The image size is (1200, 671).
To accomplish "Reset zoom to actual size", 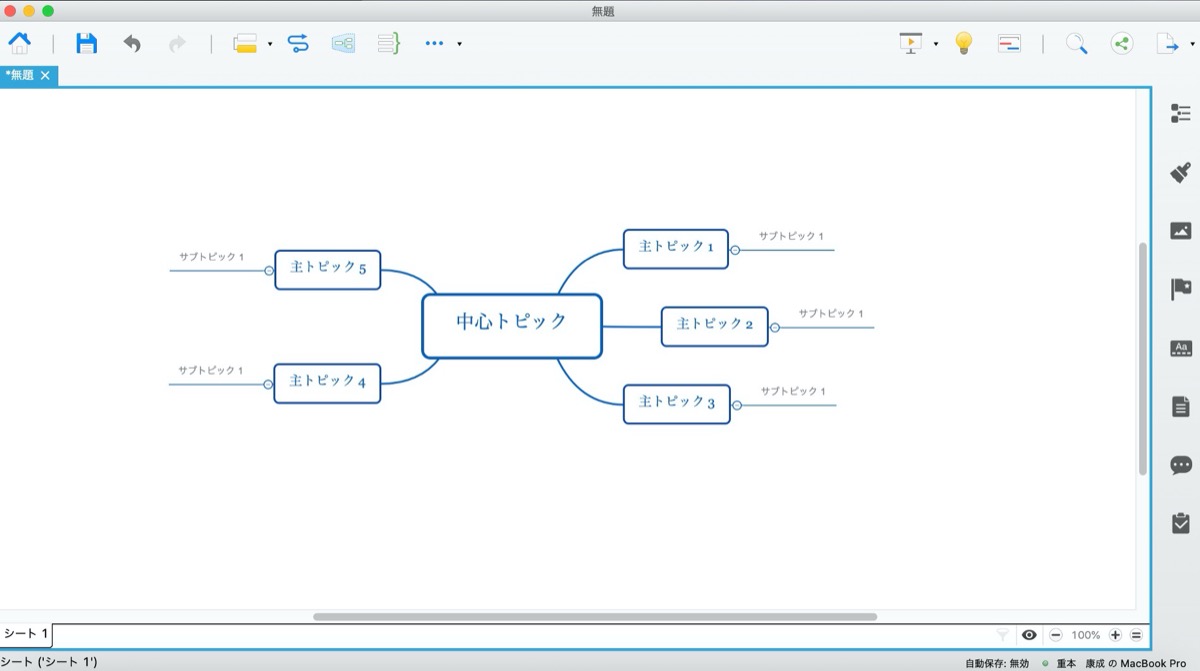I will (1136, 635).
